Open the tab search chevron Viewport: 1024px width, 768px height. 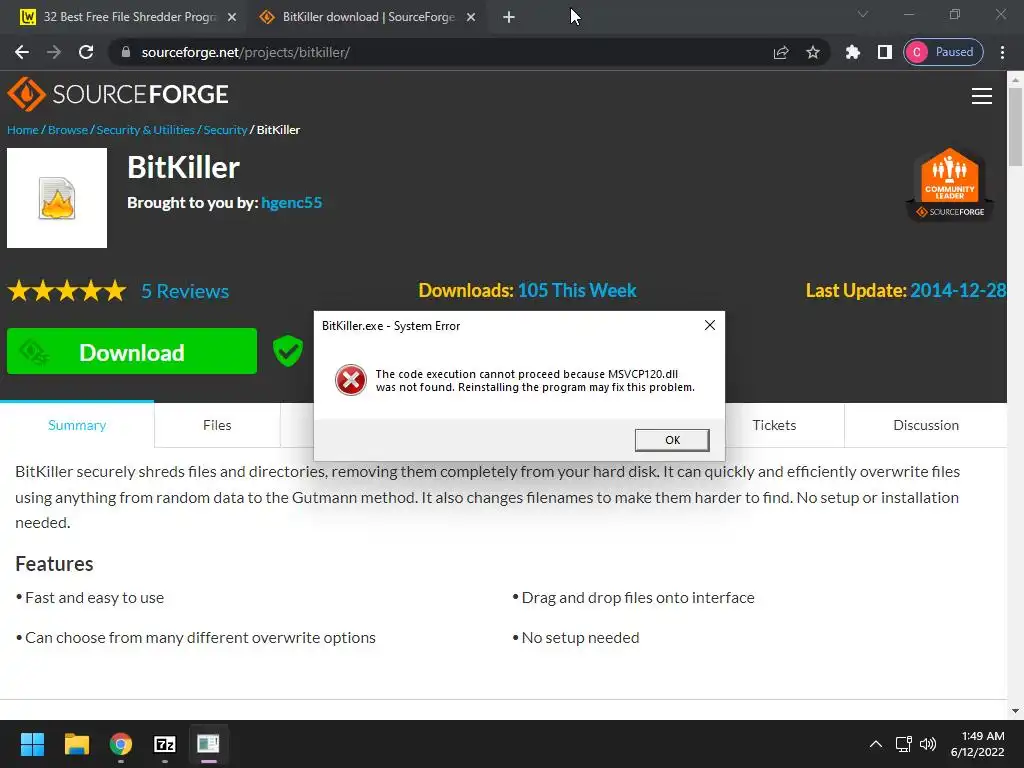point(863,14)
